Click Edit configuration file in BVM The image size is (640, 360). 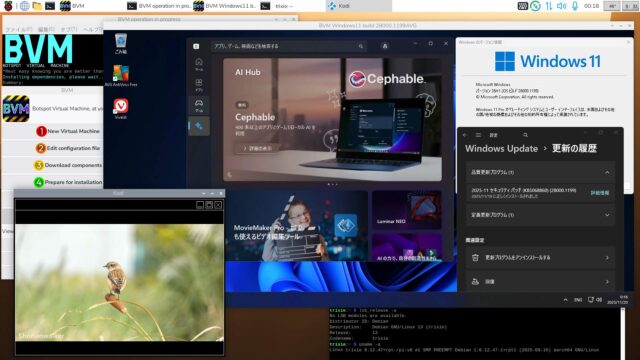tap(68, 148)
